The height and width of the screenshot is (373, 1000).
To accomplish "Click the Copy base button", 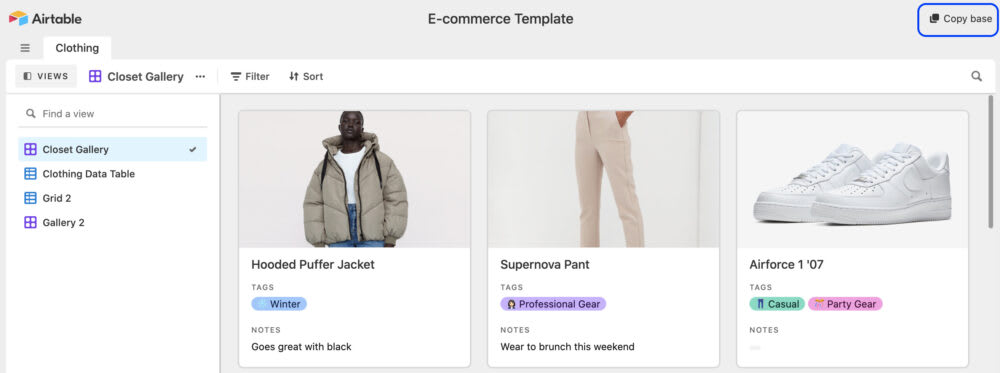I will coord(959,19).
